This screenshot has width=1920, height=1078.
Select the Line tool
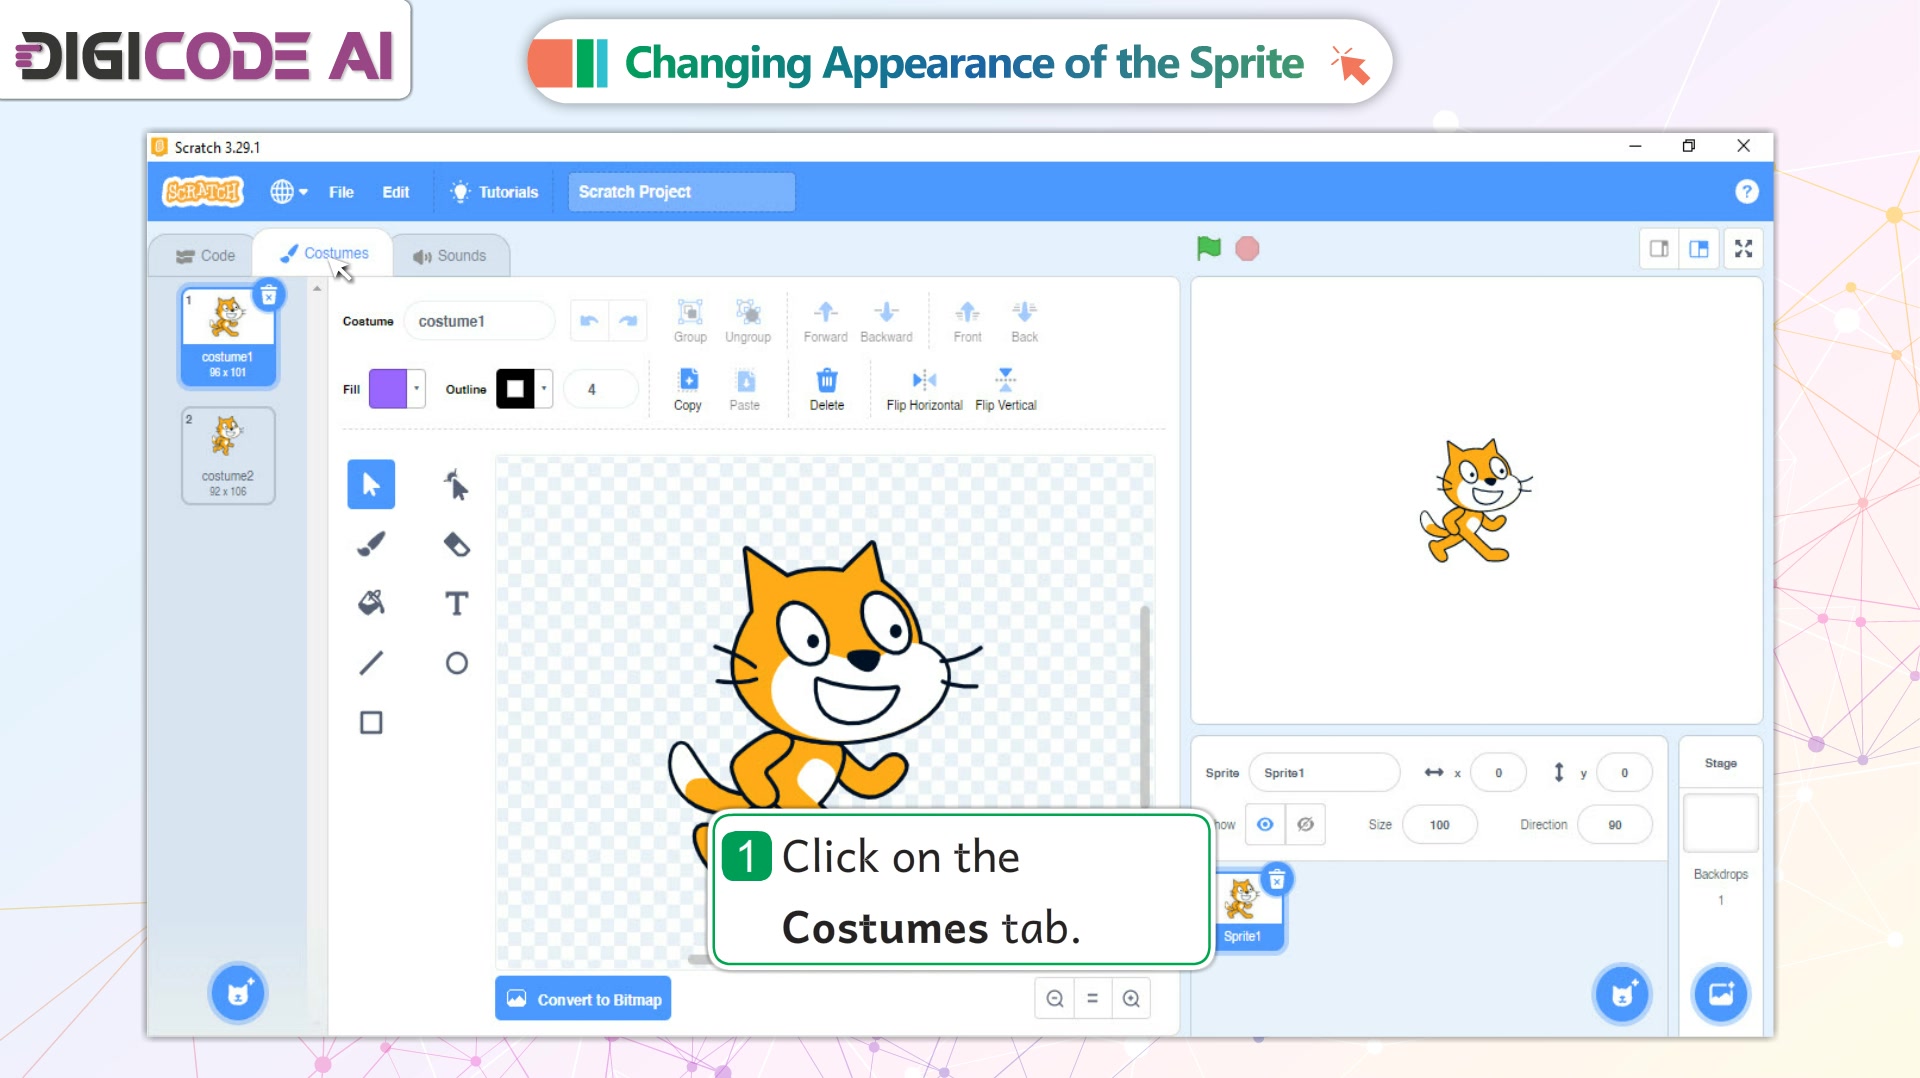pyautogui.click(x=371, y=663)
